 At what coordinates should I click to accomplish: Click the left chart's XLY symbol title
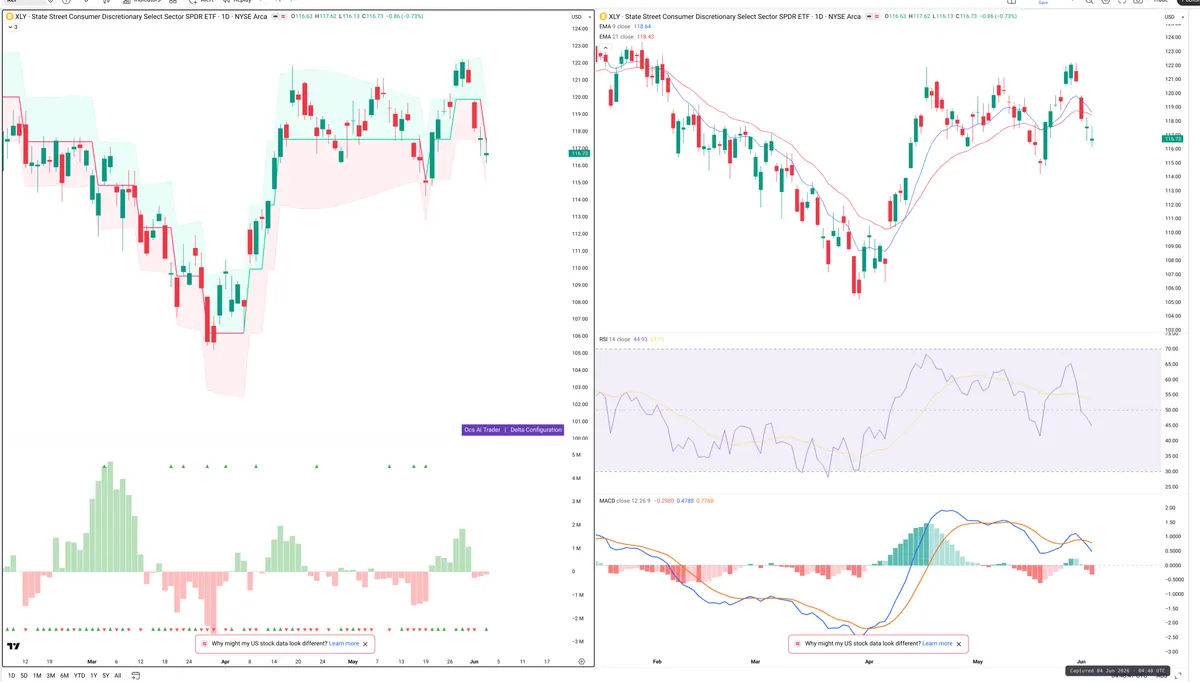[x=139, y=17]
